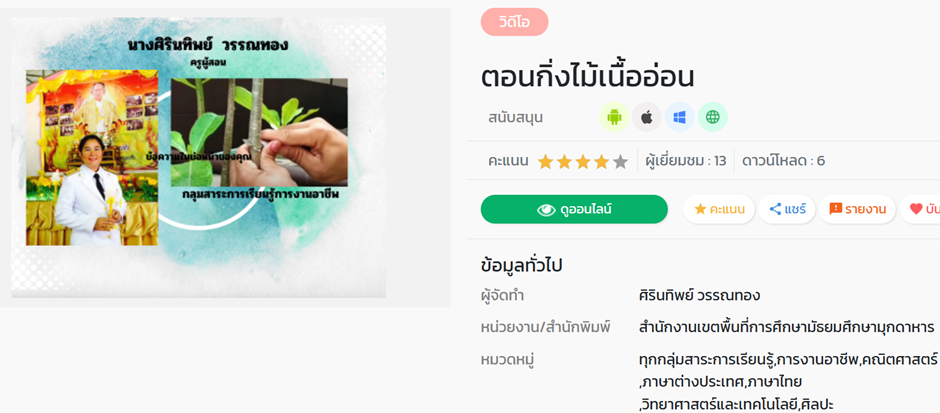The height and width of the screenshot is (413, 940).
Task: Rate with the คะแนน button
Action: 719,209
